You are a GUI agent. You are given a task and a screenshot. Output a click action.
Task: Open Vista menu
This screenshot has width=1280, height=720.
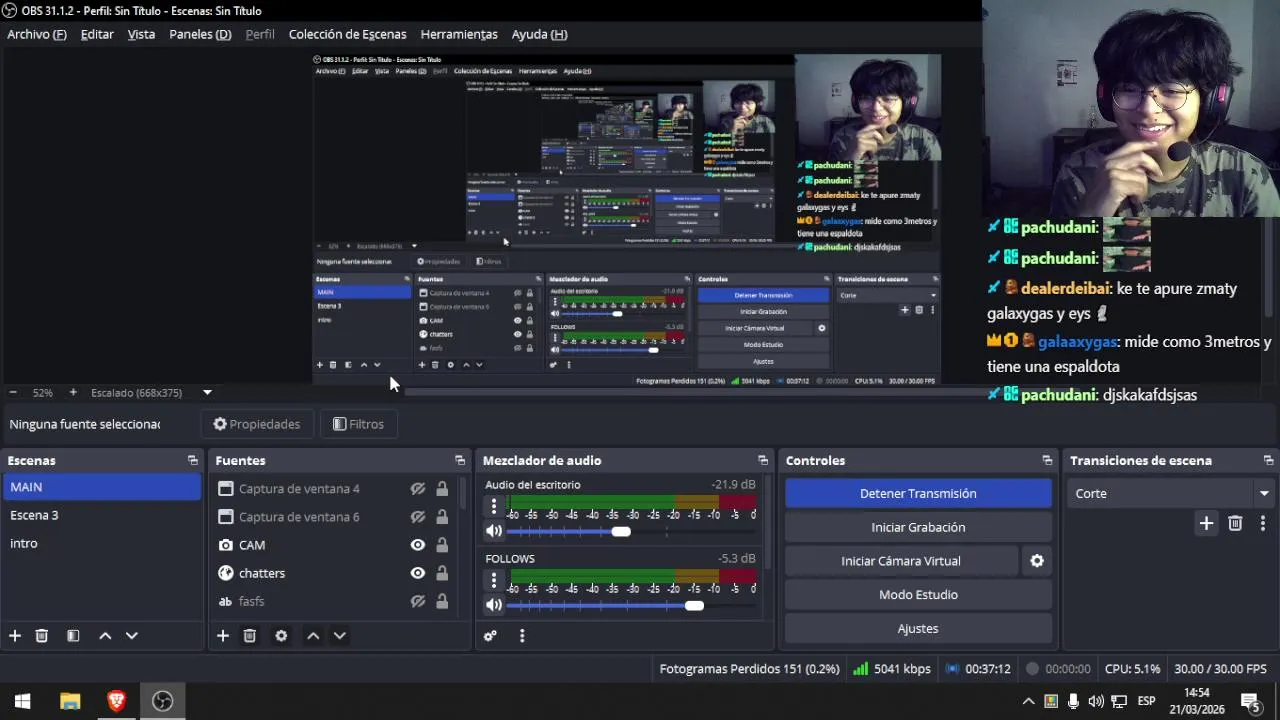pyautogui.click(x=141, y=34)
